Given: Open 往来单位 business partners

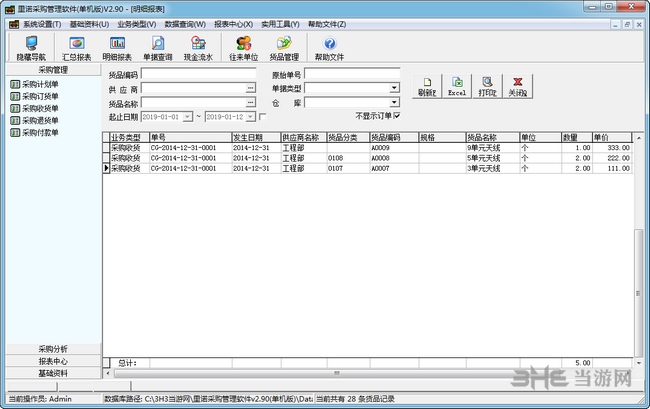Looking at the screenshot, I should 243,48.
